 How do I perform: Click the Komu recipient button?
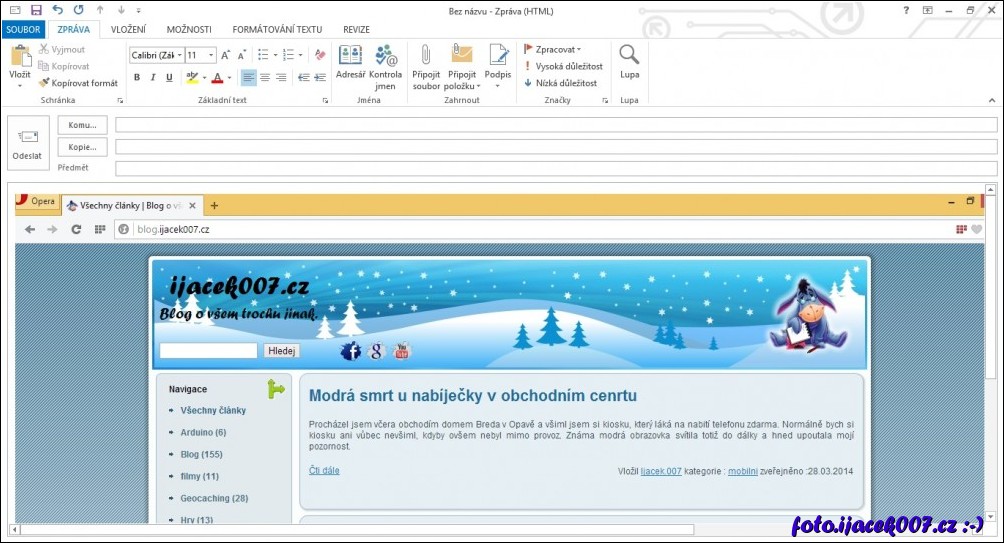coord(82,125)
